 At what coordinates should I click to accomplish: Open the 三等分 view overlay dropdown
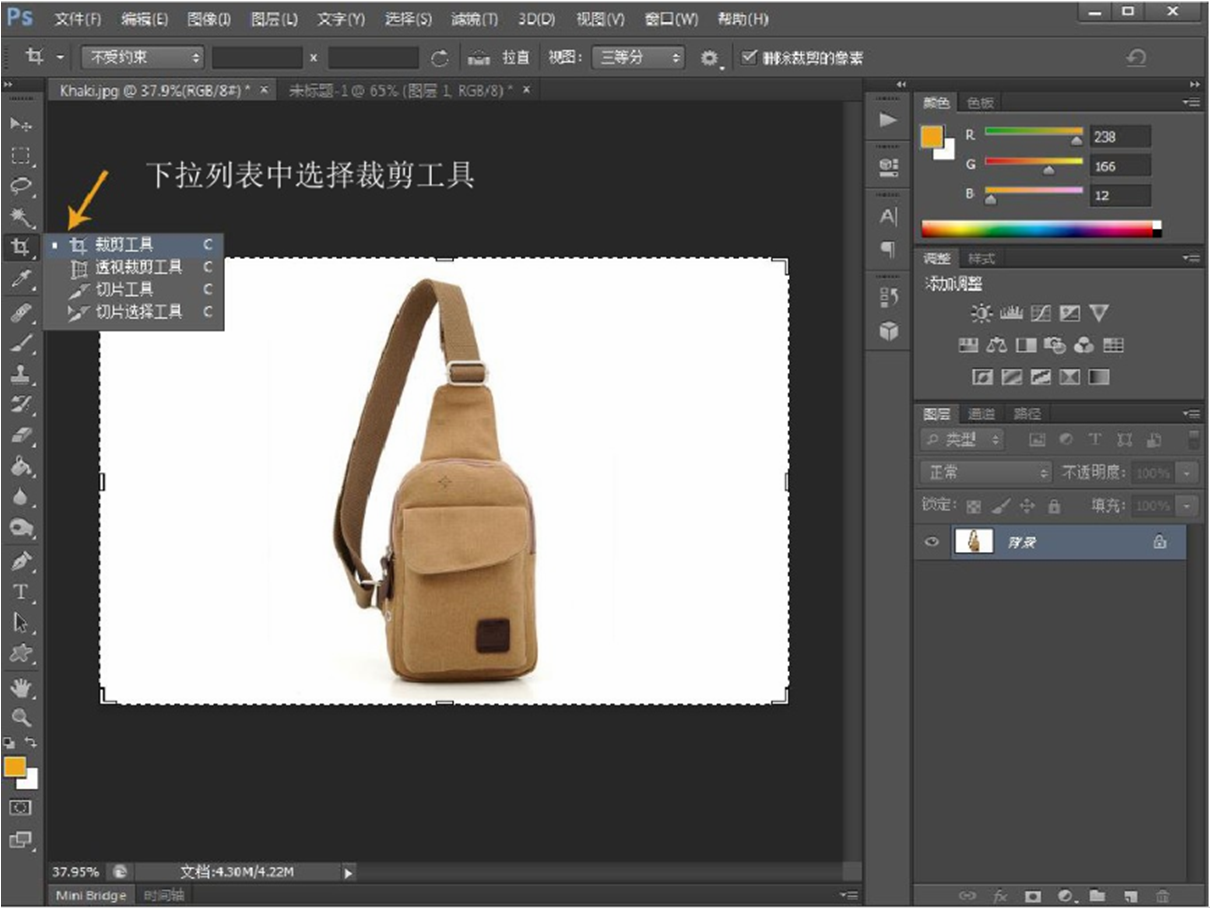tap(637, 58)
